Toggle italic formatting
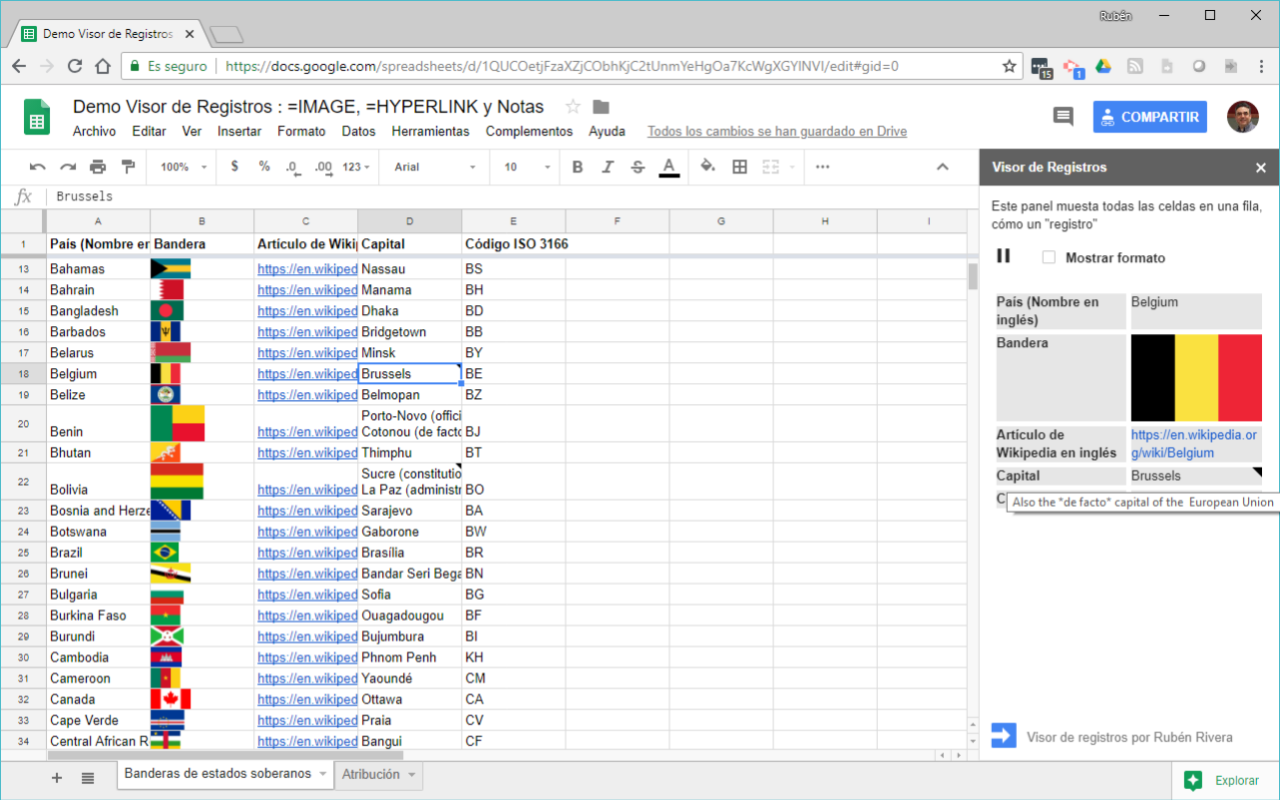The width and height of the screenshot is (1280, 800). tap(607, 167)
